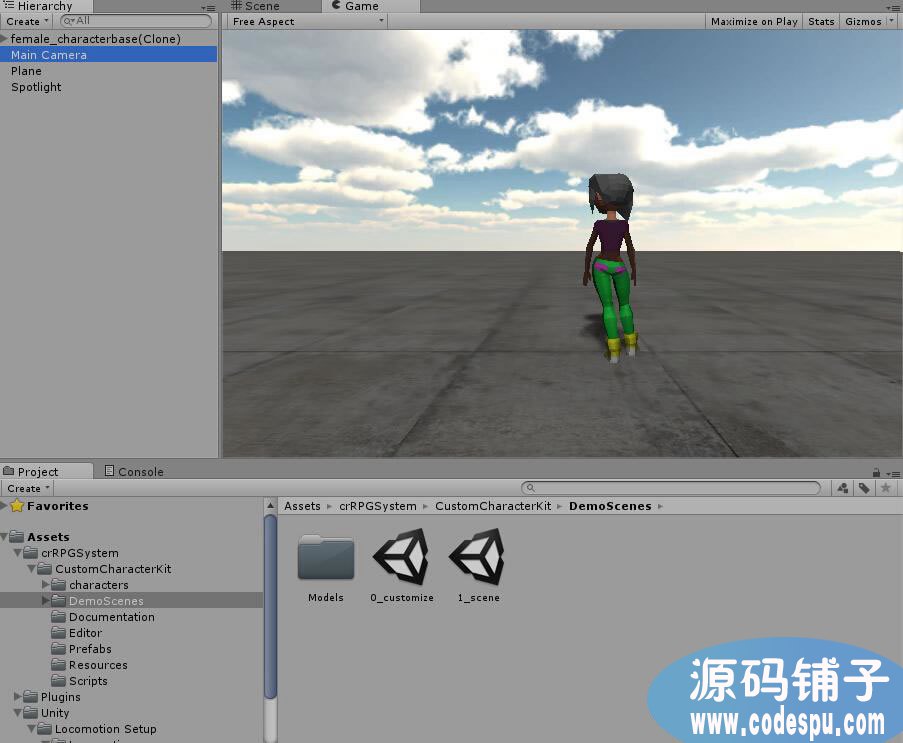This screenshot has width=903, height=743.
Task: Open Search by Type filter icon
Action: [x=843, y=488]
